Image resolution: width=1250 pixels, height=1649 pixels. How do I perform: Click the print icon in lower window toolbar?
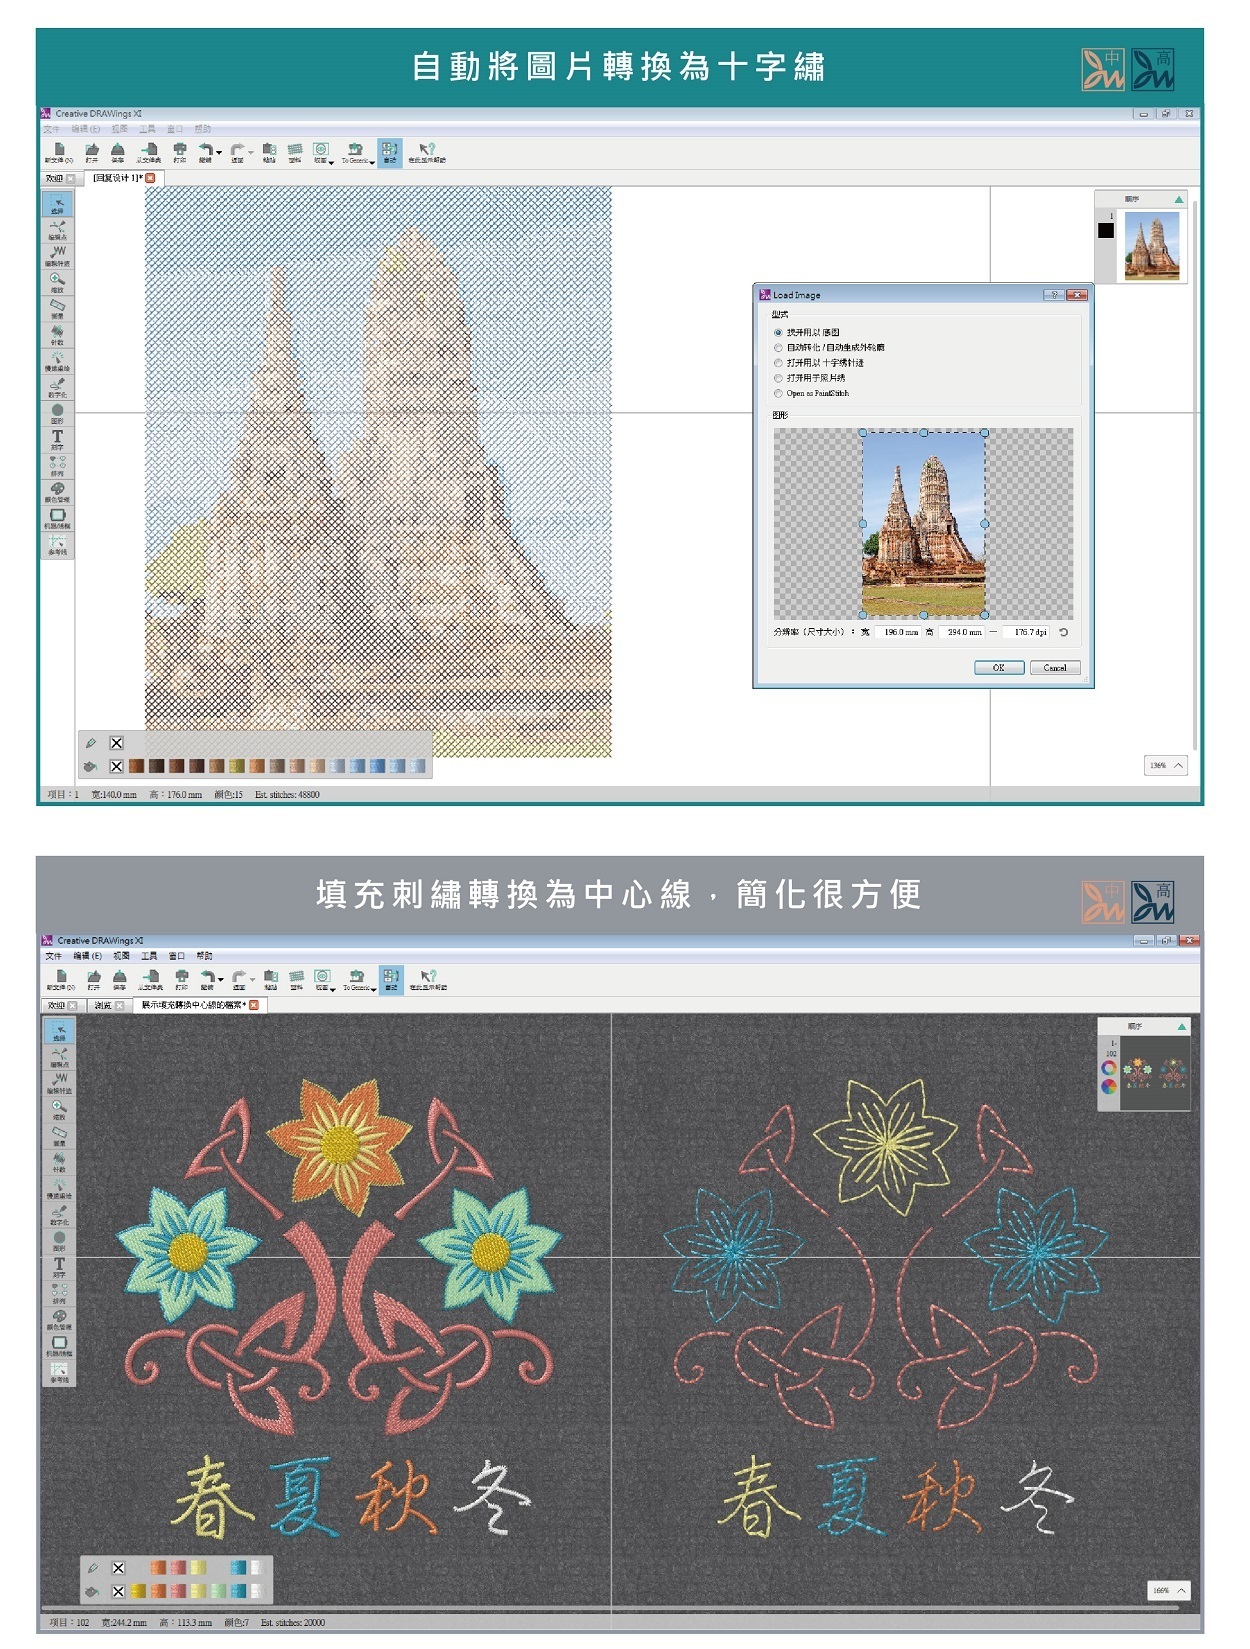pos(181,978)
